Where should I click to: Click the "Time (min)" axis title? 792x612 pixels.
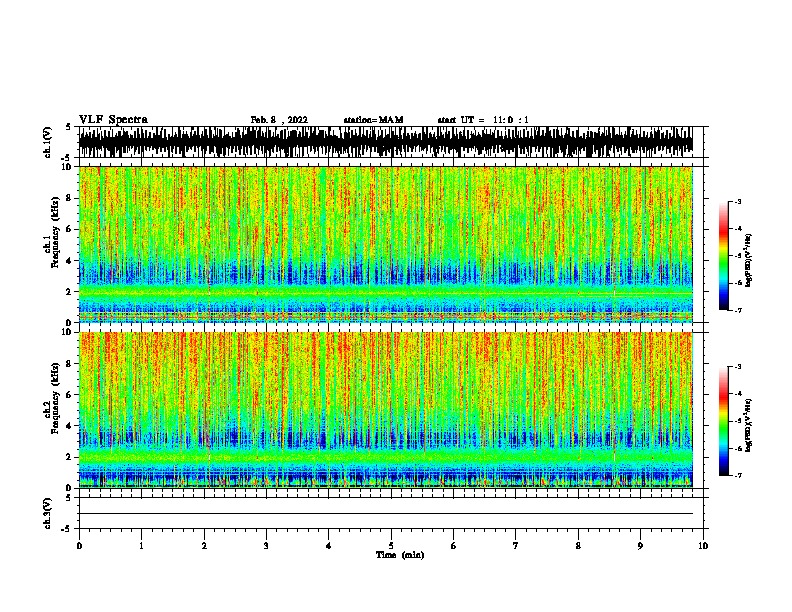[400, 555]
